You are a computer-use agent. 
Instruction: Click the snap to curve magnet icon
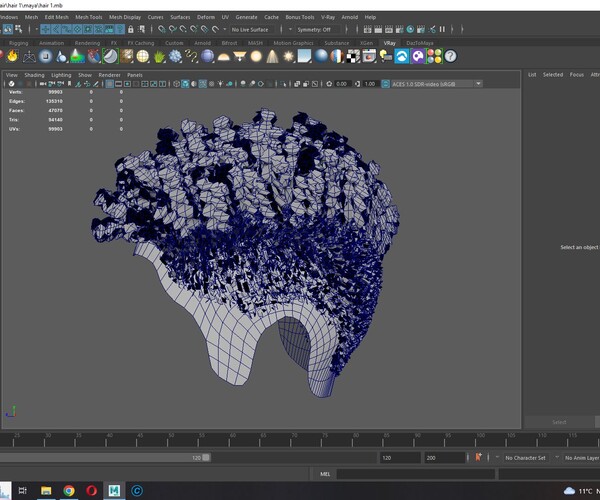tap(173, 29)
